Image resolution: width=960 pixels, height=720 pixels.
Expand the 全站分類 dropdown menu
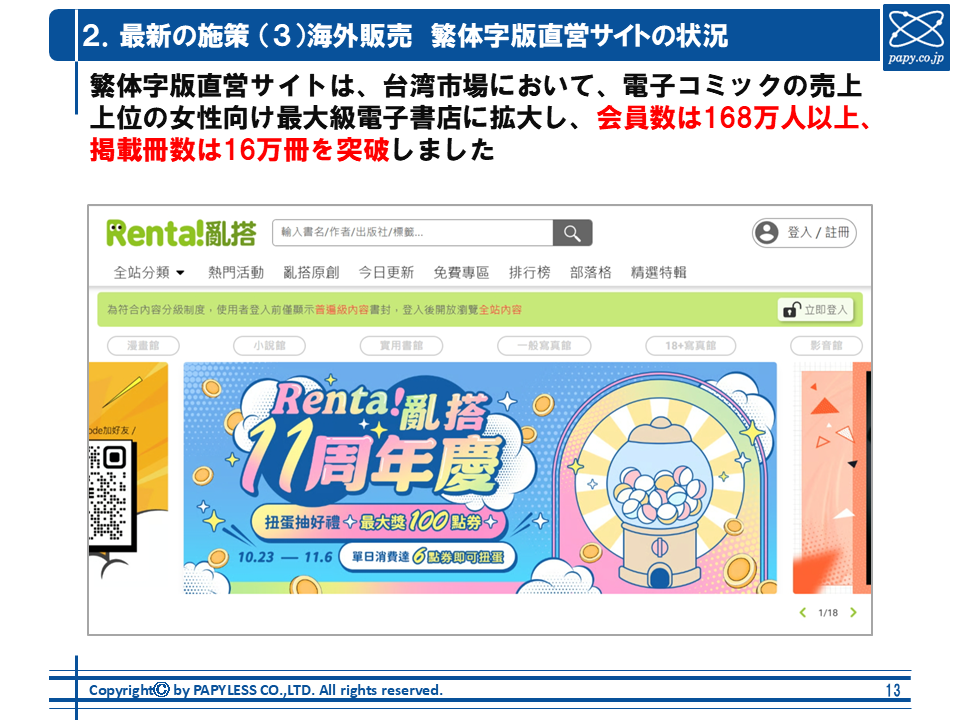[149, 272]
